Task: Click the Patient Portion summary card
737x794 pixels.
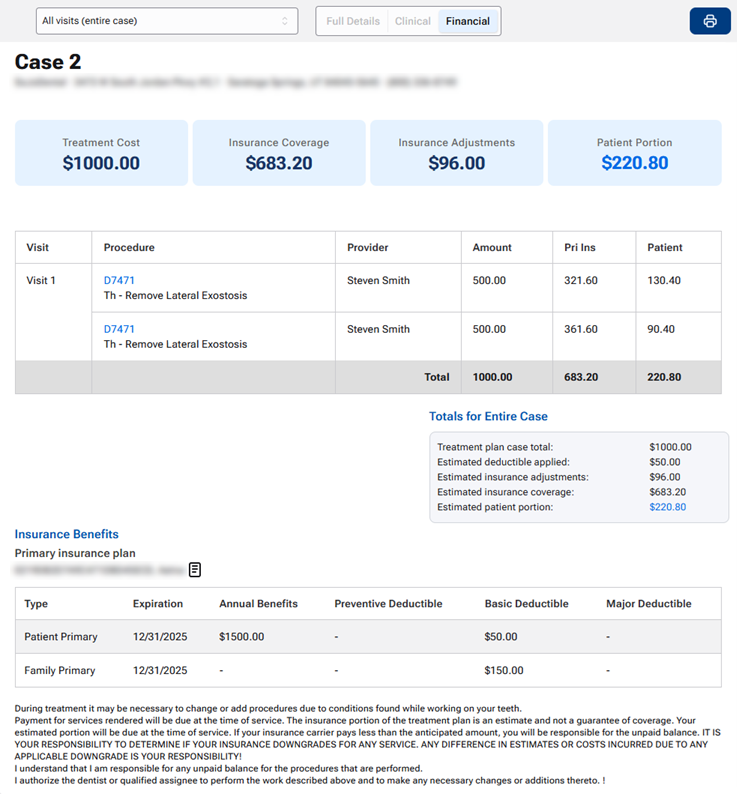Action: click(635, 152)
